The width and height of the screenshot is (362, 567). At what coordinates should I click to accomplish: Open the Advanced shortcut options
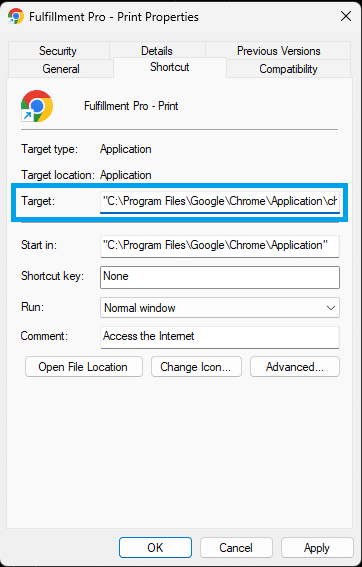click(x=295, y=367)
